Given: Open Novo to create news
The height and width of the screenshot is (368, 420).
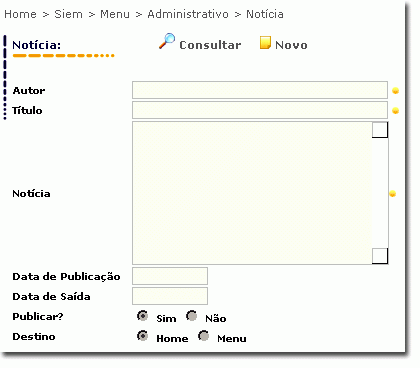Looking at the screenshot, I should (x=291, y=45).
